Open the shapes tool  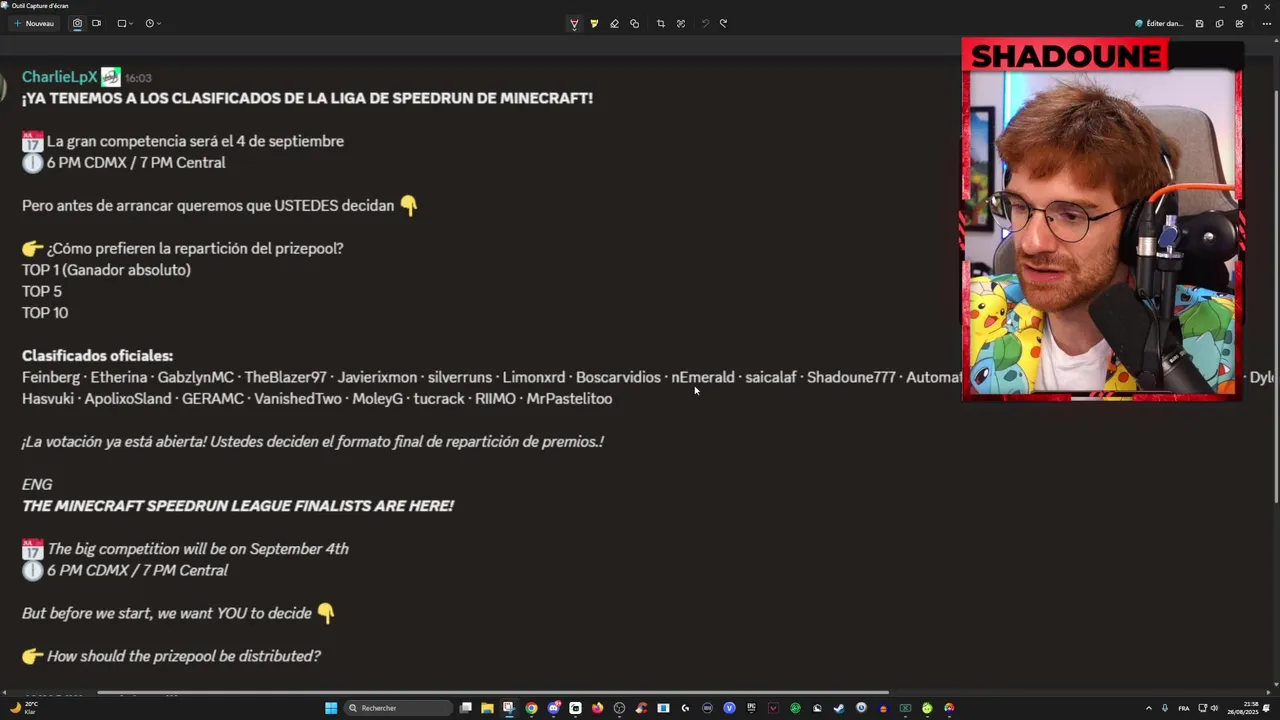coord(634,23)
